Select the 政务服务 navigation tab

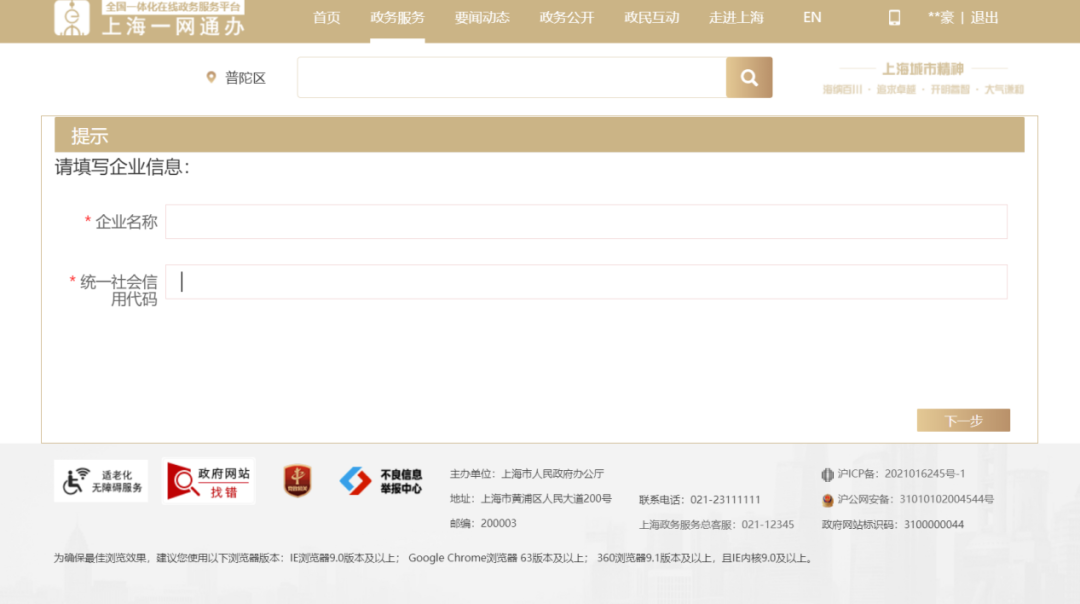pos(397,17)
